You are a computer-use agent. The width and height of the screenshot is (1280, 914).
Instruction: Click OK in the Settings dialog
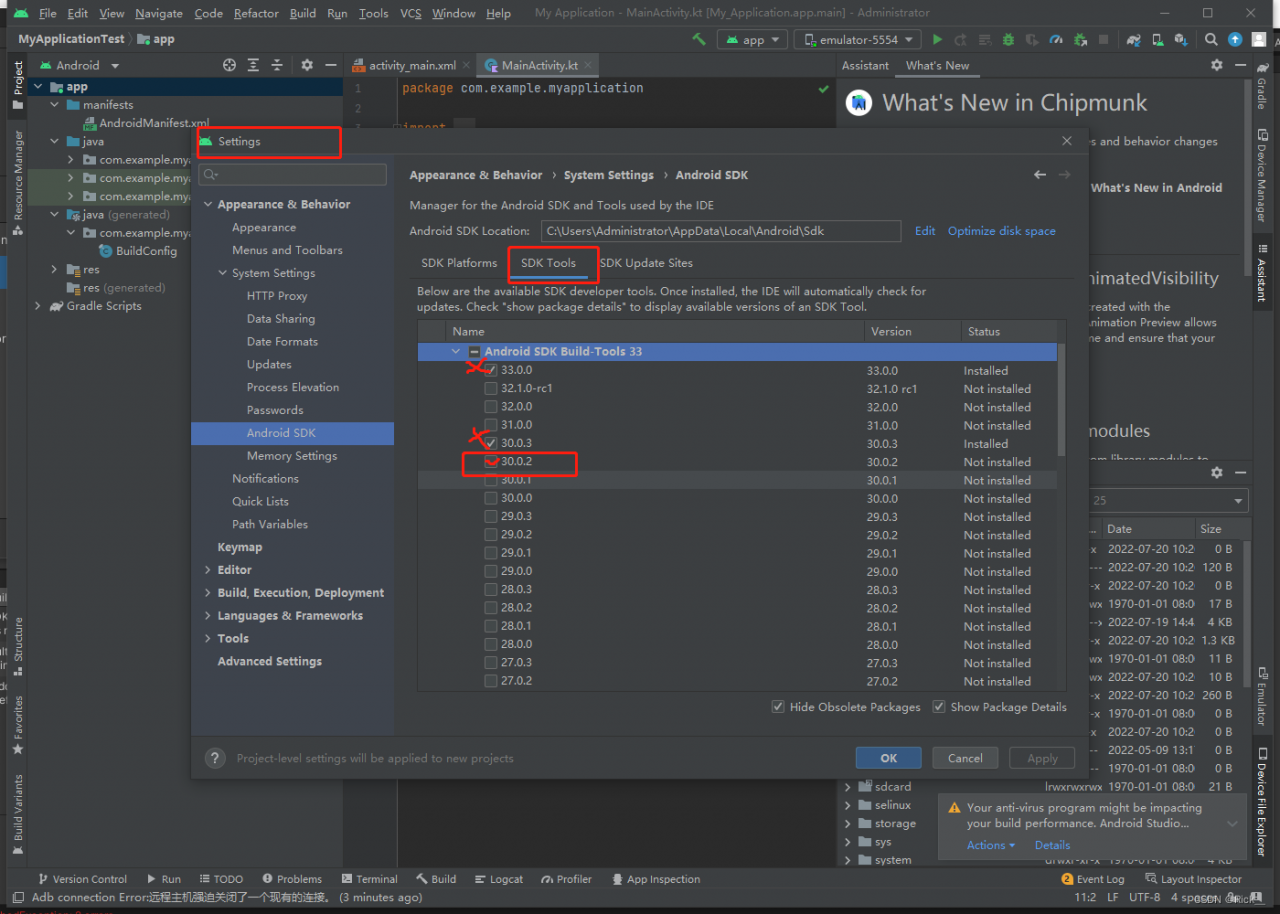pos(888,758)
